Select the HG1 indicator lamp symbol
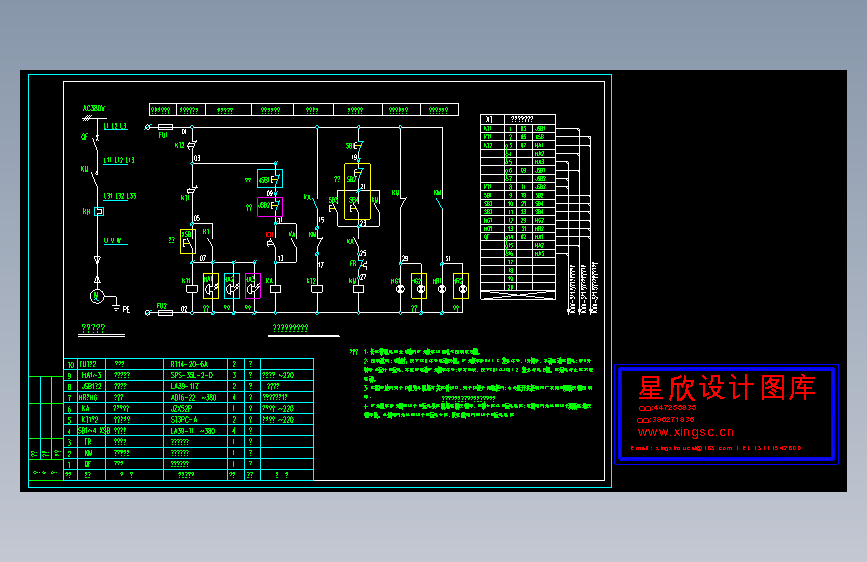 (400, 289)
